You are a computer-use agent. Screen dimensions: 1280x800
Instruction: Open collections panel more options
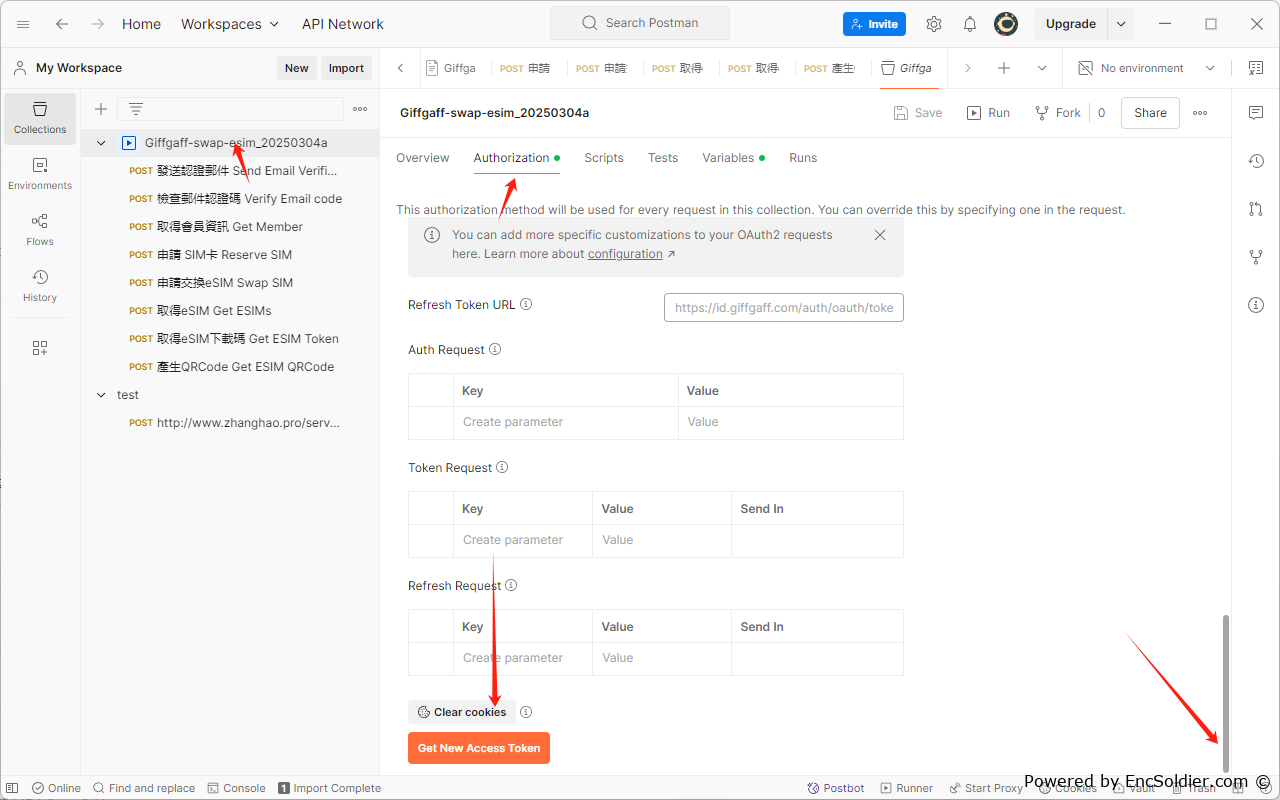(x=360, y=109)
